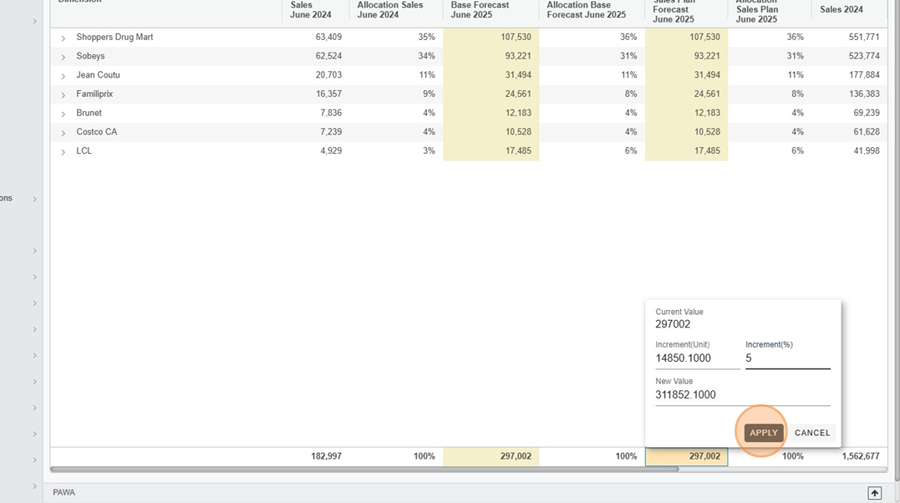
Task: Expand the LCL row
Action: [x=63, y=152]
